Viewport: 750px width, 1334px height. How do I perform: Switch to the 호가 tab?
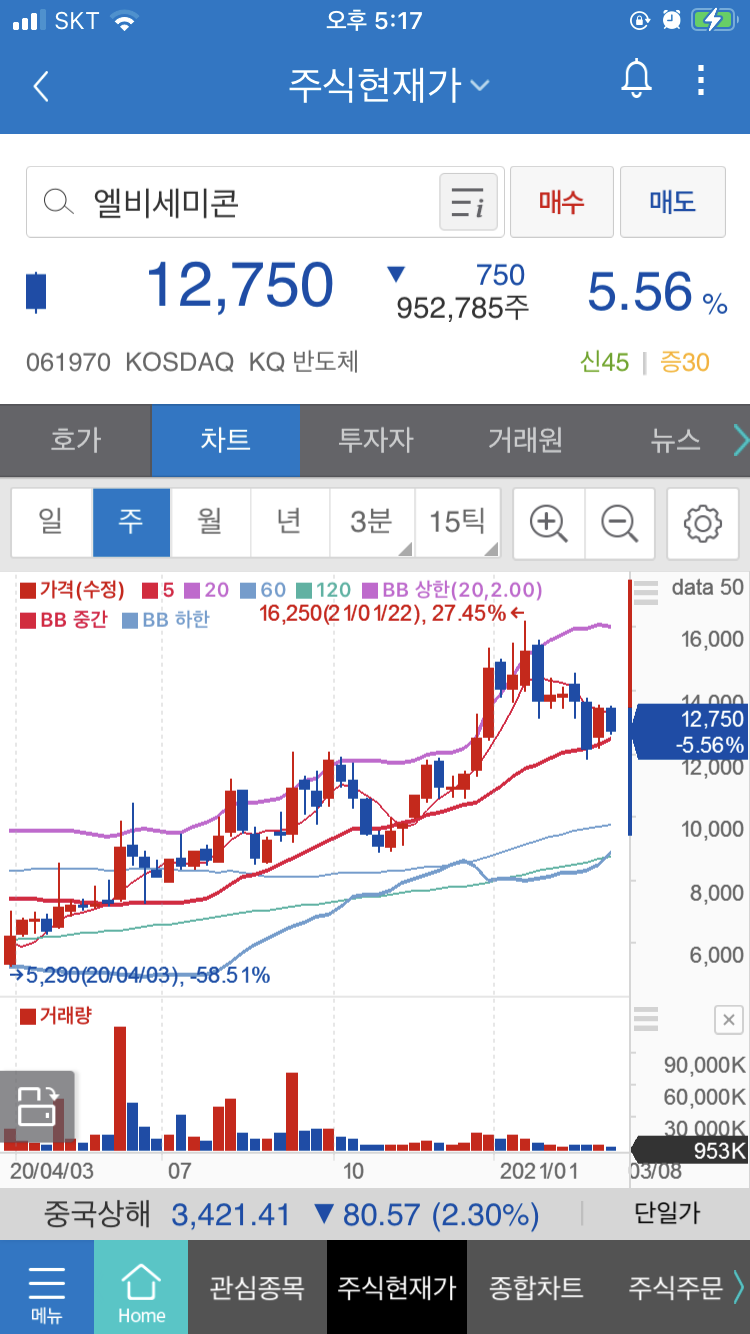click(x=76, y=440)
